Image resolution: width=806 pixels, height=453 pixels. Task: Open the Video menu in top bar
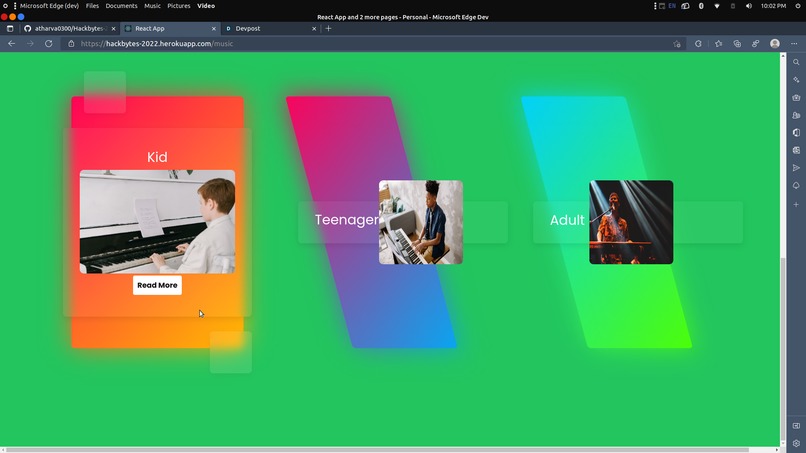[206, 6]
